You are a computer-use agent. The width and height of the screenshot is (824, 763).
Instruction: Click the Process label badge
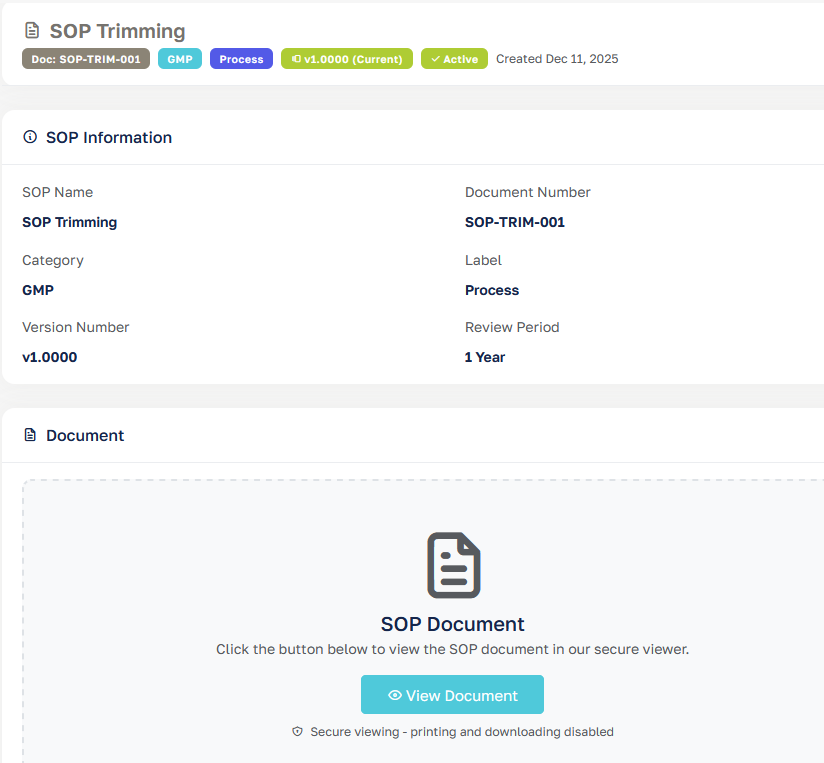coord(241,59)
